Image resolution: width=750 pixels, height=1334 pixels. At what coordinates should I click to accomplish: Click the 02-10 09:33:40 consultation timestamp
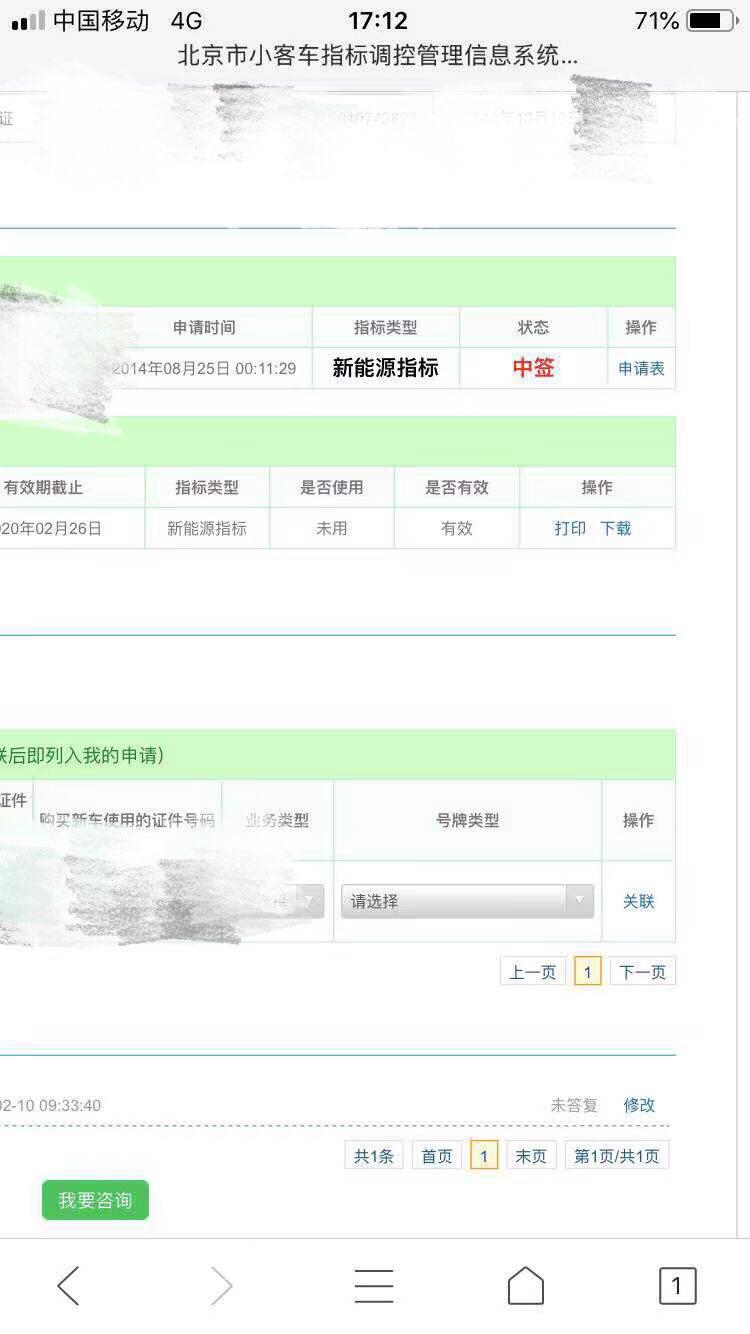point(50,1106)
